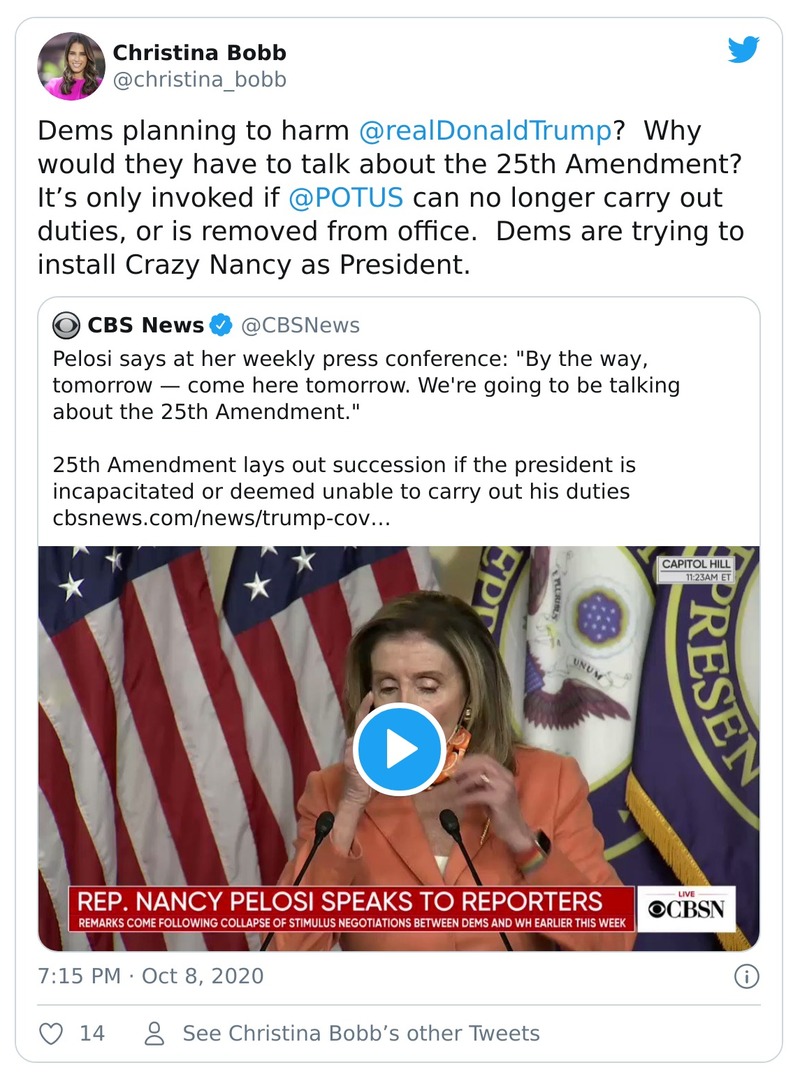Viewport: 800px width, 1079px height.
Task: Click the CBSN live logo in video
Action: coord(686,909)
